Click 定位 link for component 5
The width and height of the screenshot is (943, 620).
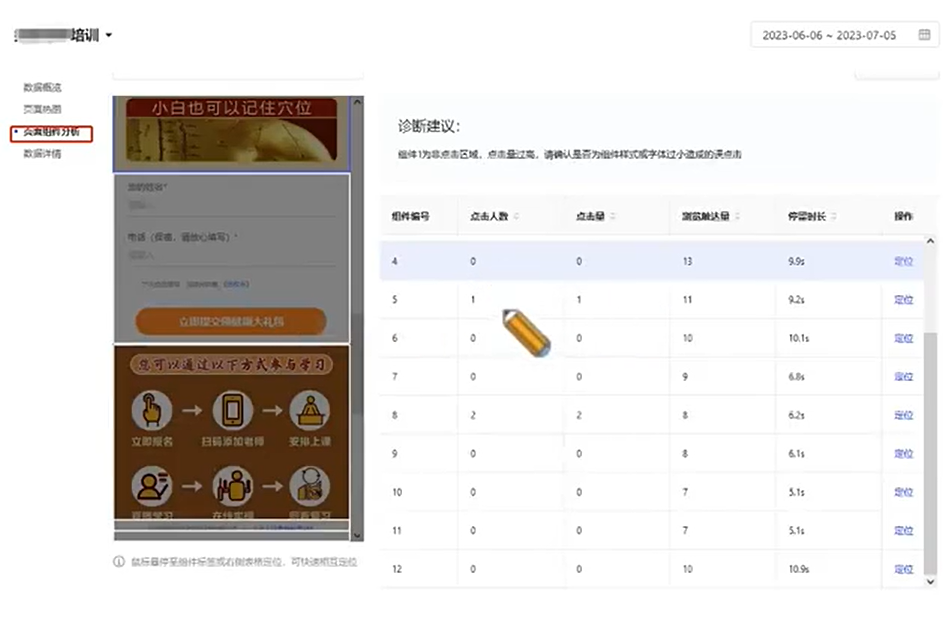[x=903, y=299]
